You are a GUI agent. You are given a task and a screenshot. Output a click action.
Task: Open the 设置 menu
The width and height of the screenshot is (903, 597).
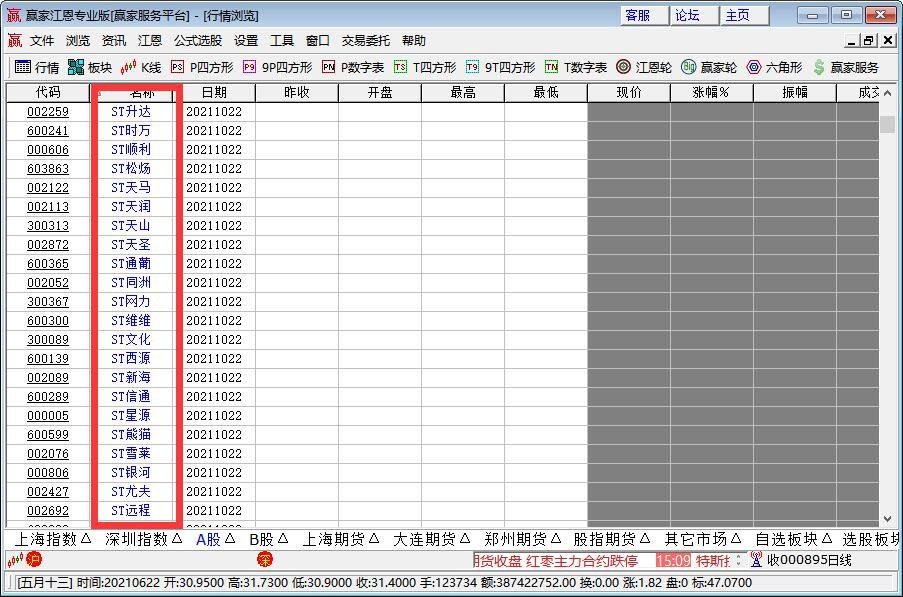pyautogui.click(x=246, y=40)
